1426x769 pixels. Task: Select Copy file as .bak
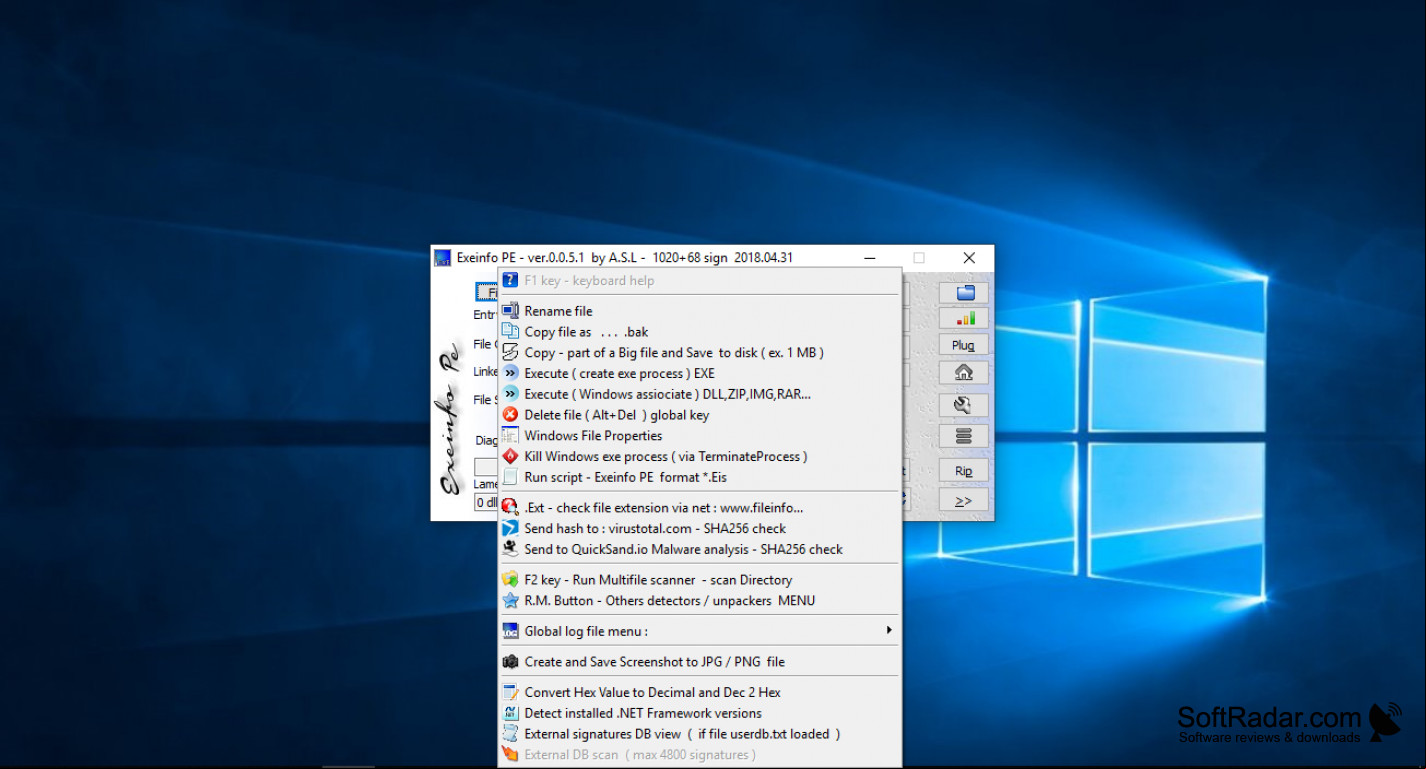pos(699,332)
